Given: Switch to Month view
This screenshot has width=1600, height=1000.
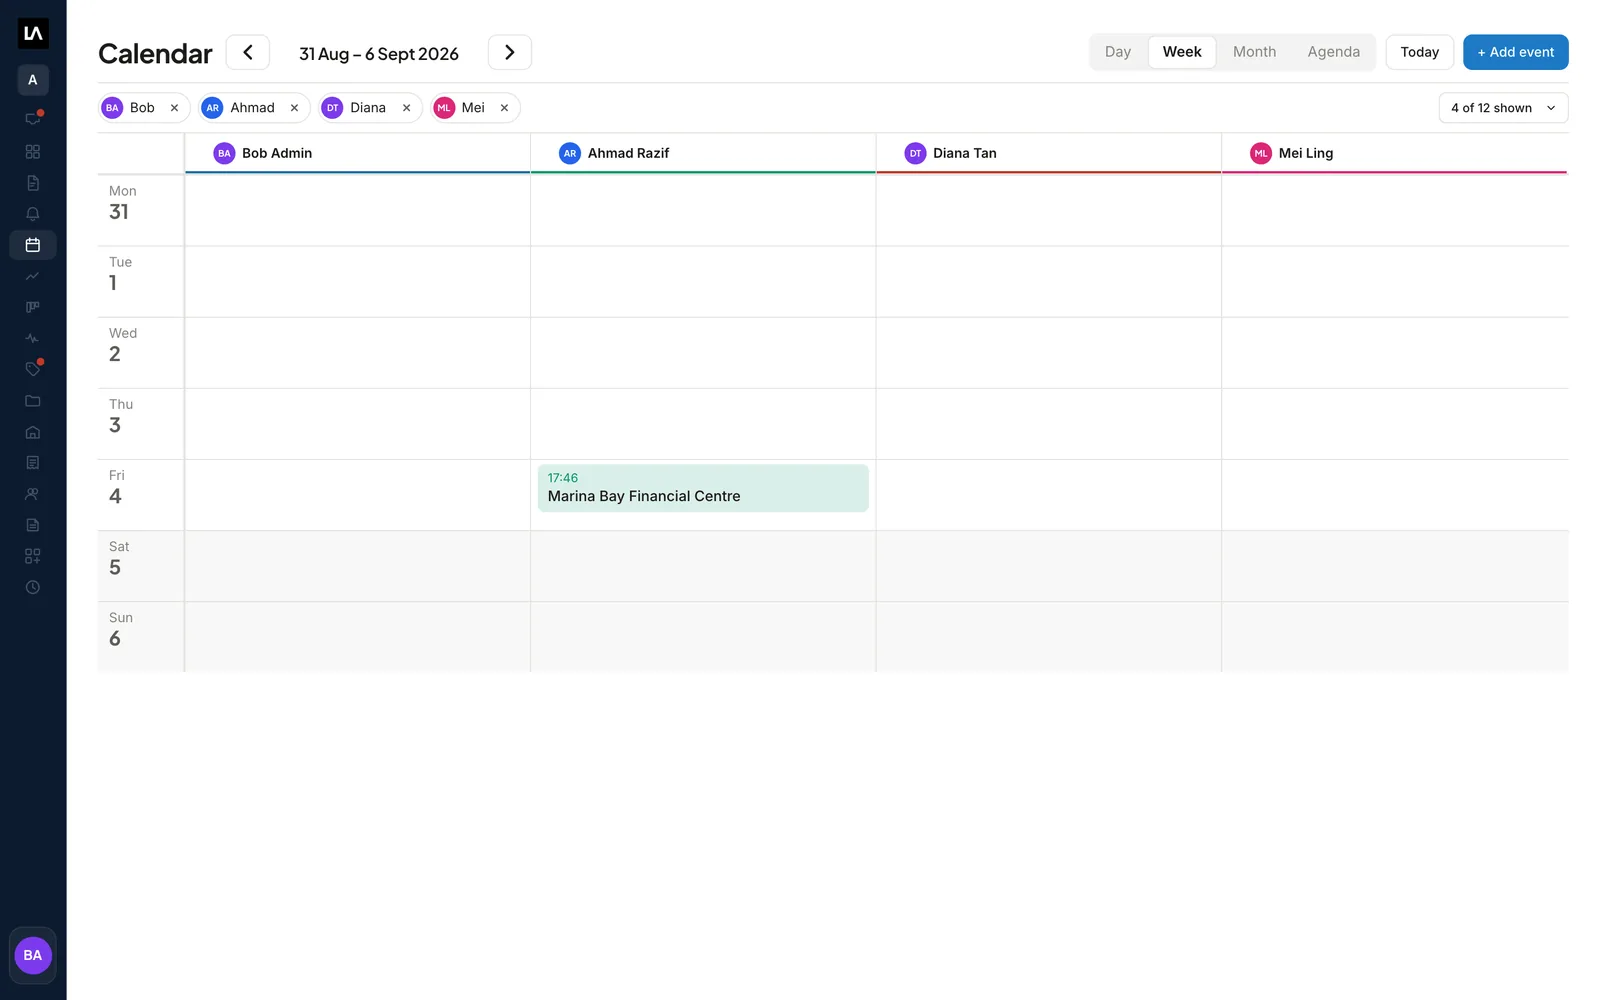Looking at the screenshot, I should click(1254, 52).
